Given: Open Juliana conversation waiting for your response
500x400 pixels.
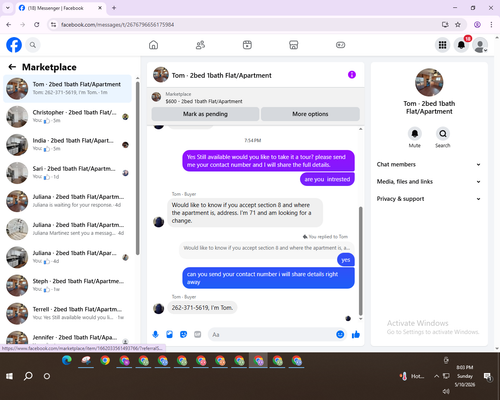Looking at the screenshot, I should 68,201.
